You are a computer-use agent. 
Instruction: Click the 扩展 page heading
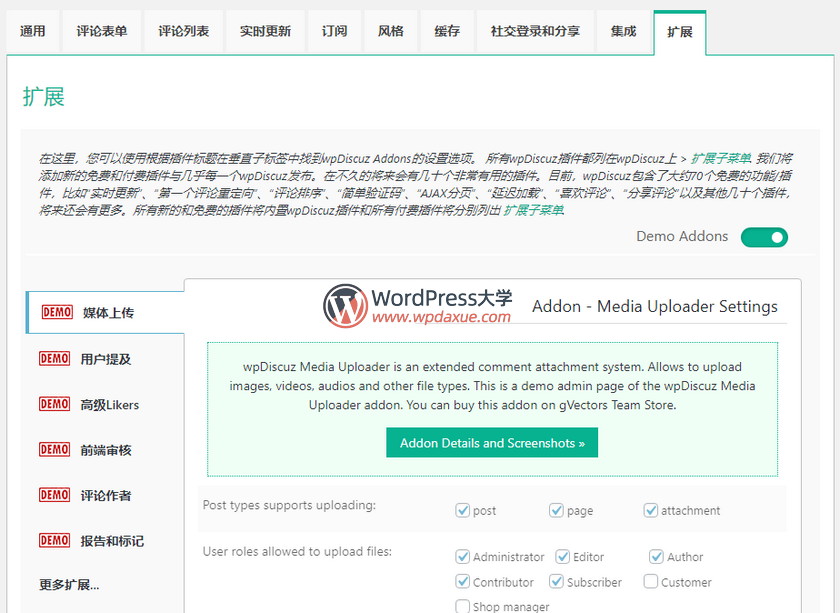pyautogui.click(x=43, y=97)
